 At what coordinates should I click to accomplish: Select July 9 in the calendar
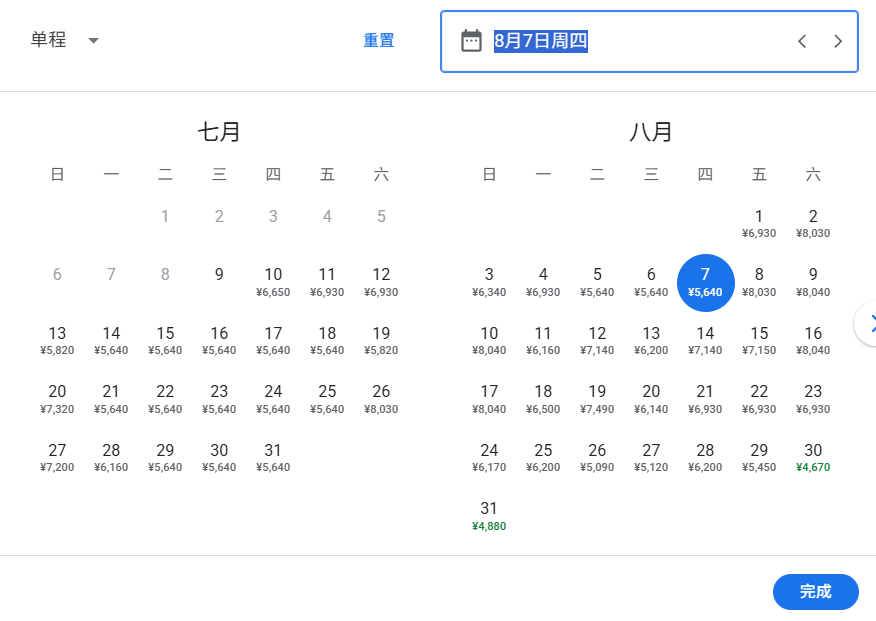[219, 275]
